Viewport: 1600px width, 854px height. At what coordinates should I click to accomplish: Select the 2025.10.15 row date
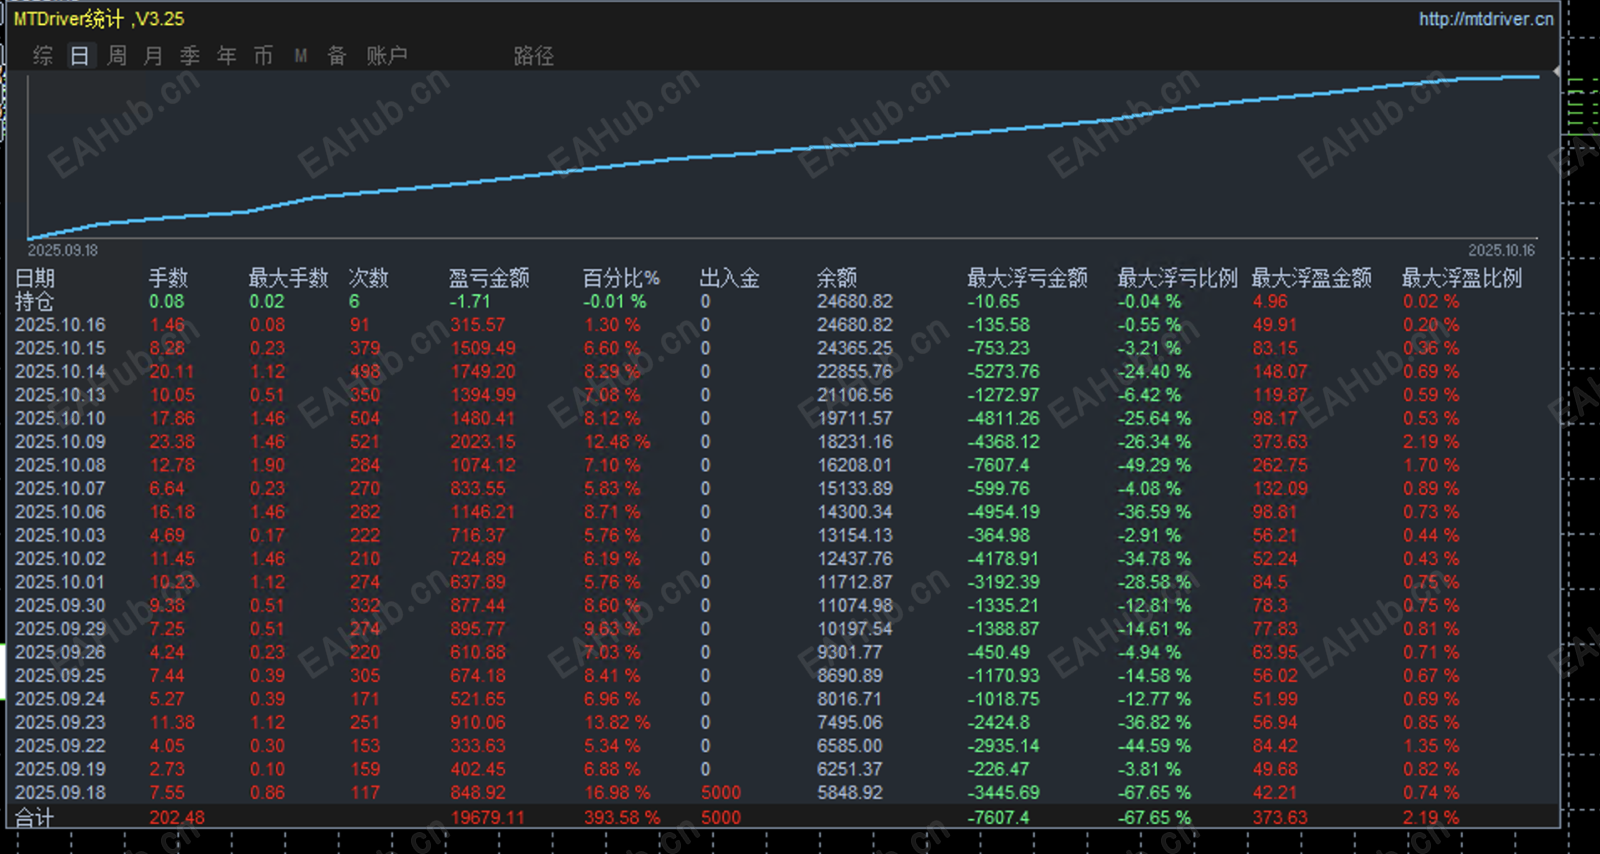click(x=60, y=348)
